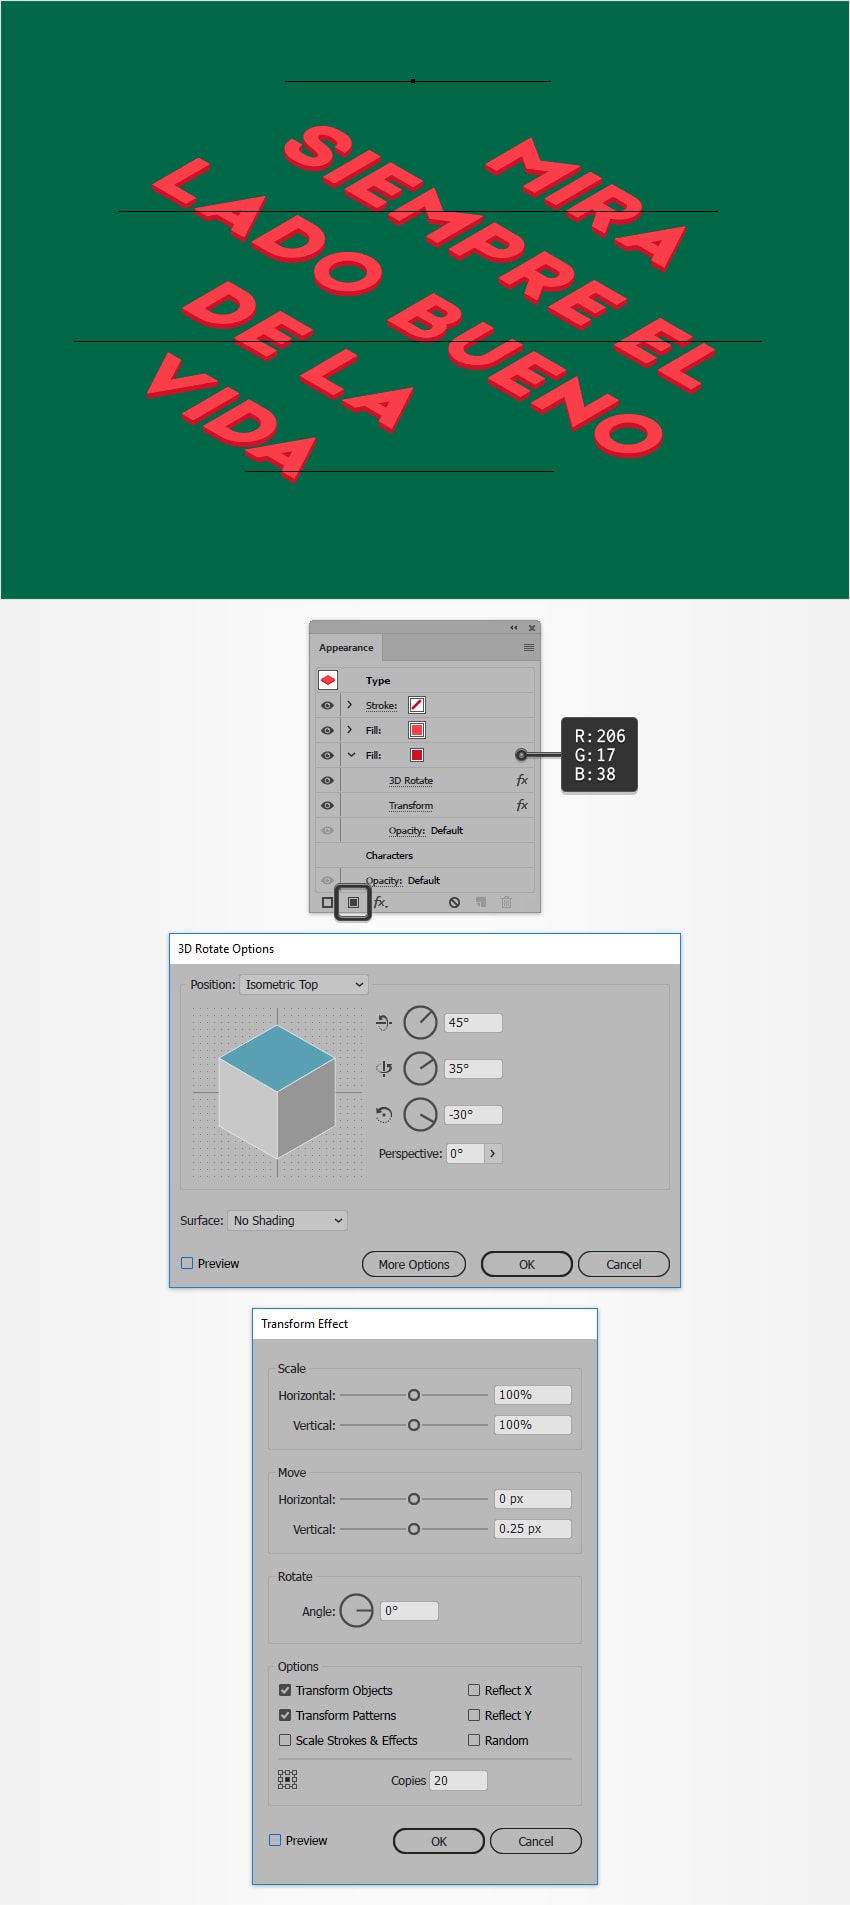Click X-axis angle dial showing 45°

click(x=420, y=1022)
